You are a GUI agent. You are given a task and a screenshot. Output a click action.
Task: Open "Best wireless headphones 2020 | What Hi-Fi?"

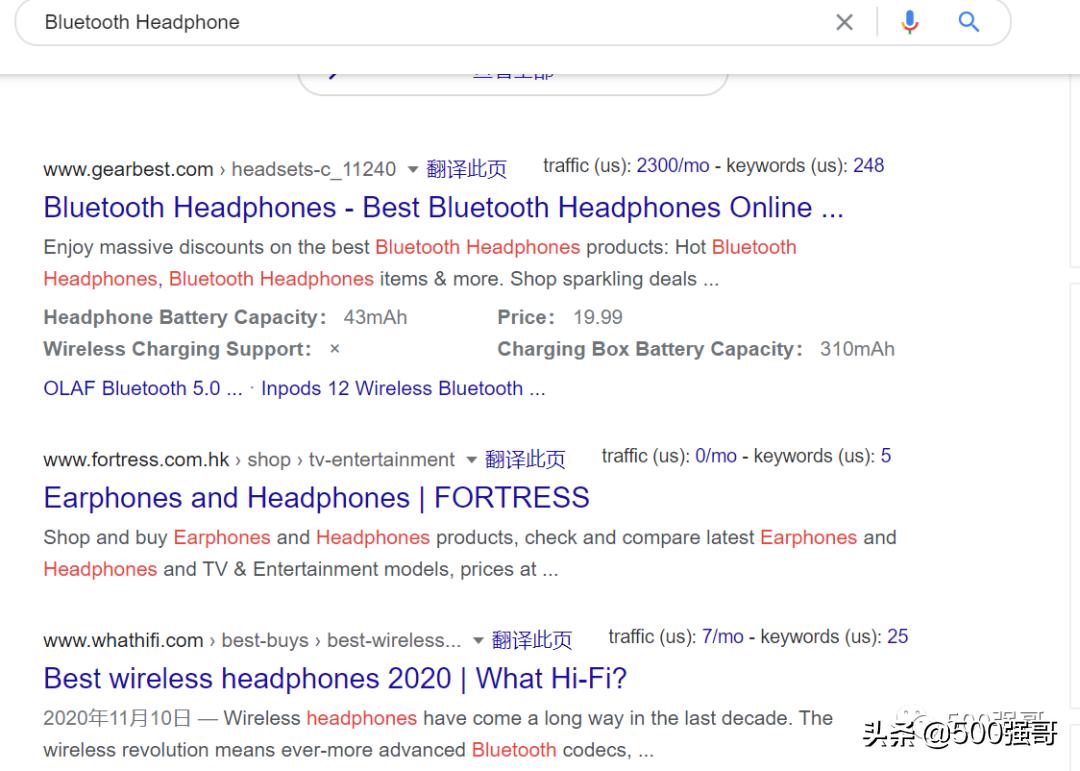click(x=334, y=678)
